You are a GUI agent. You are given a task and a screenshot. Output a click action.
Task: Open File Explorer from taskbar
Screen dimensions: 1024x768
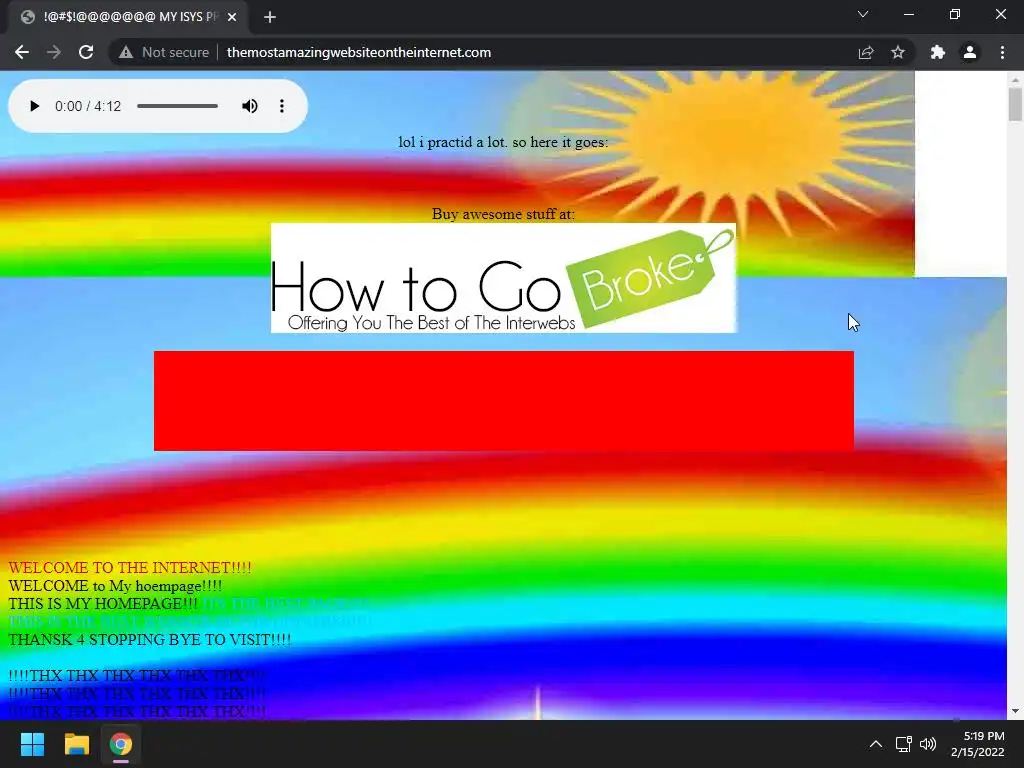tap(76, 744)
